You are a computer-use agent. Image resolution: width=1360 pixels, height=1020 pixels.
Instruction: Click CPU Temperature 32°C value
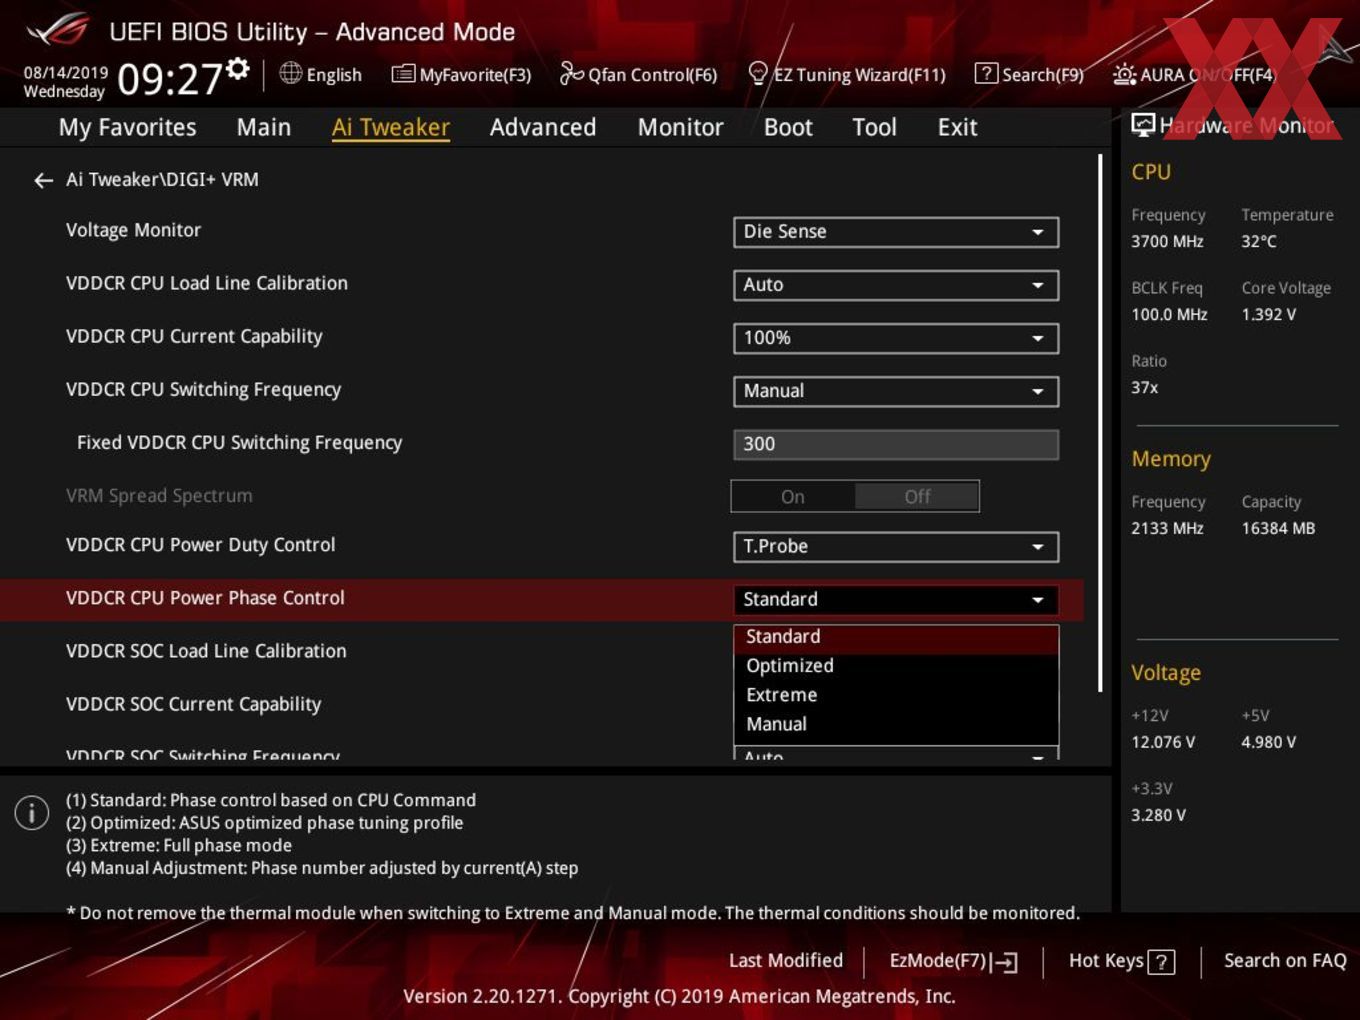pyautogui.click(x=1259, y=241)
